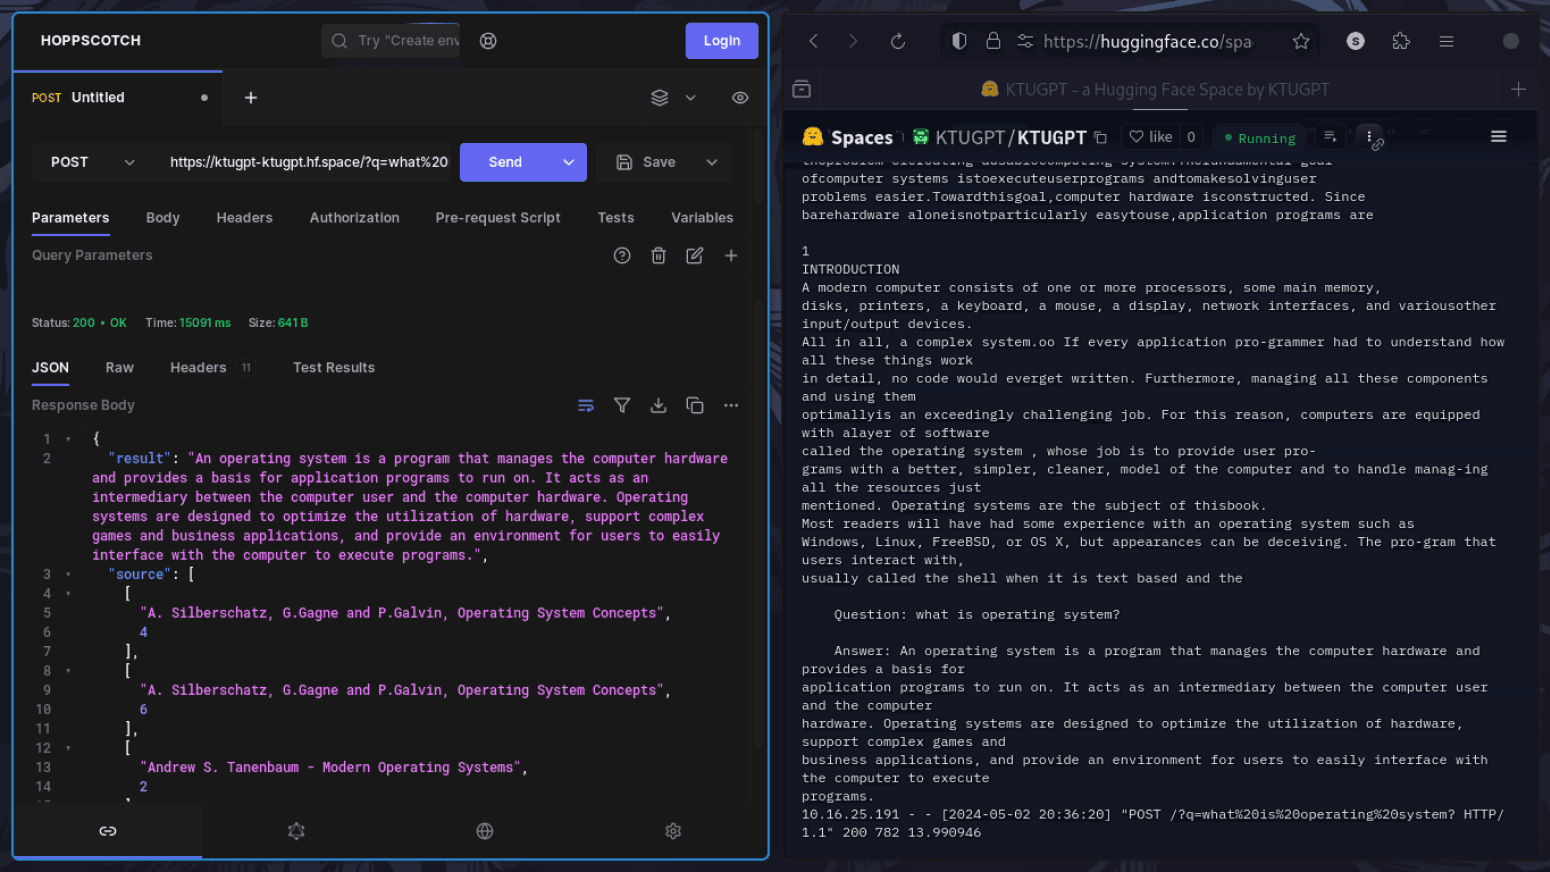Copy KTUGPT space name

(1101, 138)
